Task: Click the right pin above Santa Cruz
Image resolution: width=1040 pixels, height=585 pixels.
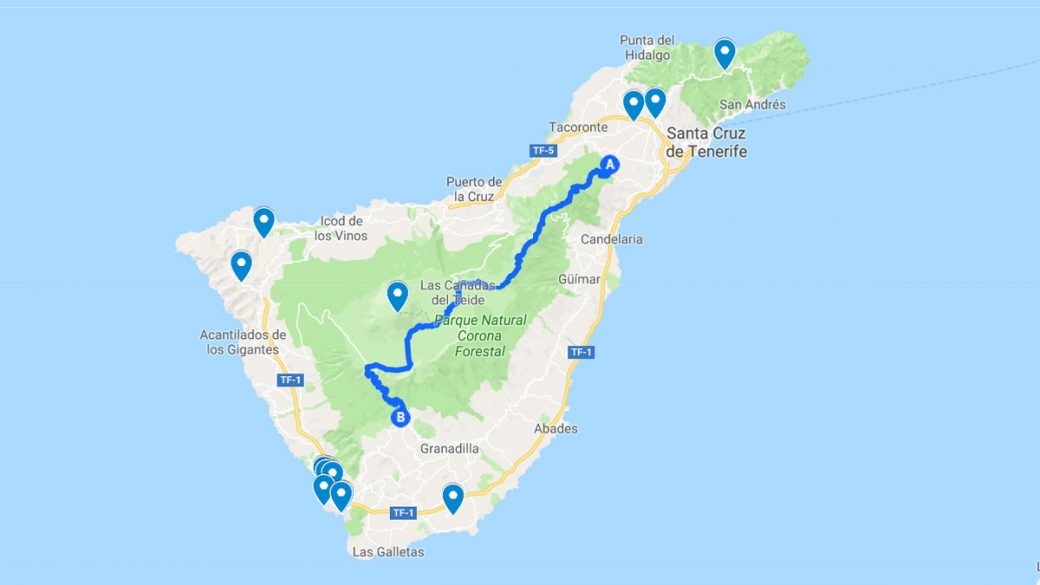Action: 655,103
